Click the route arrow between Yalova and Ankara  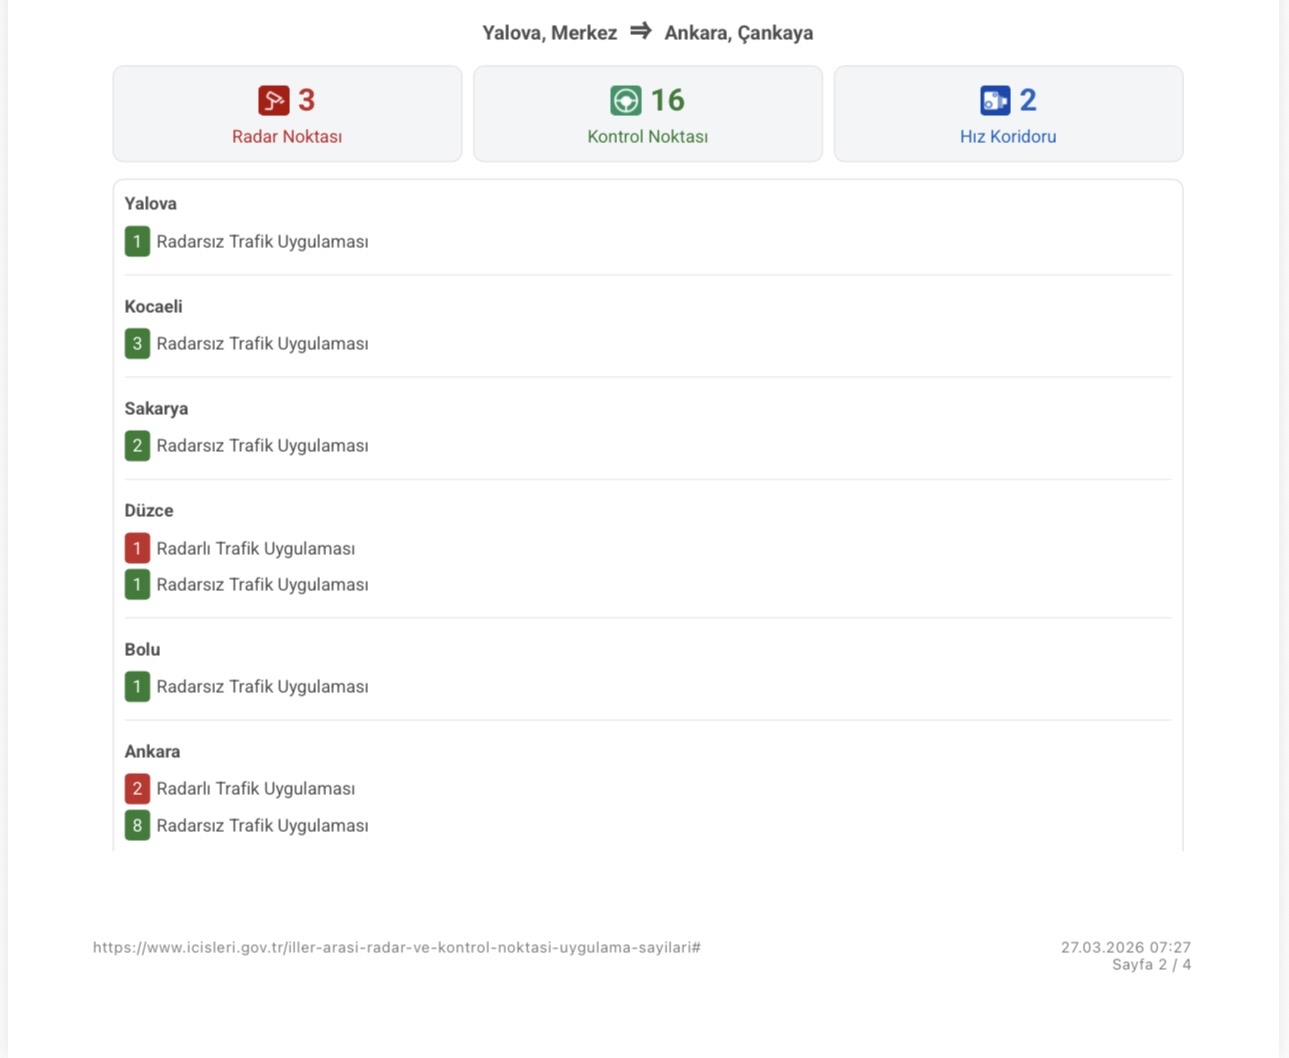point(641,32)
